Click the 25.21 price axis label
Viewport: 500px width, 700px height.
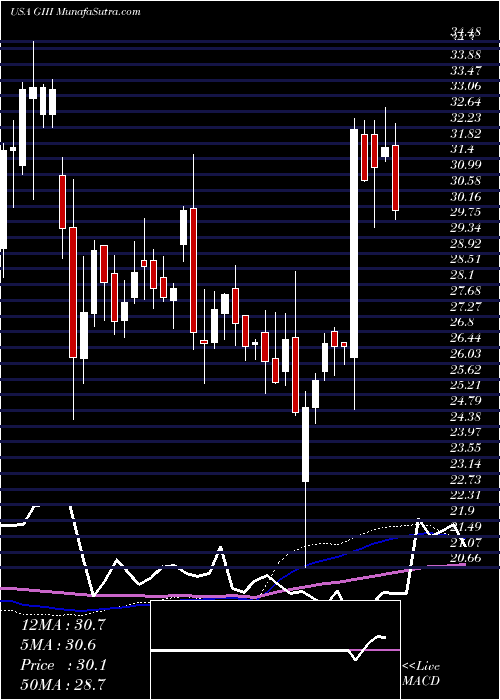466,386
